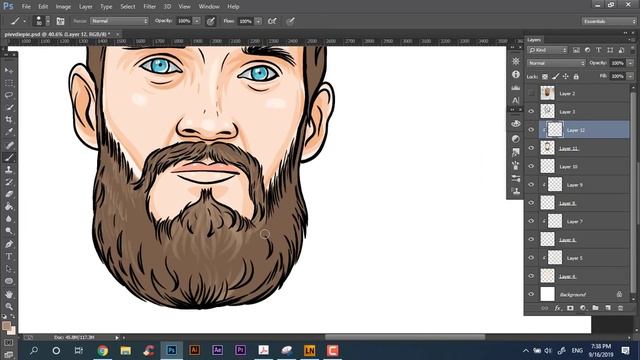Select the Pen tool
640x360 pixels.
[x=9, y=244]
